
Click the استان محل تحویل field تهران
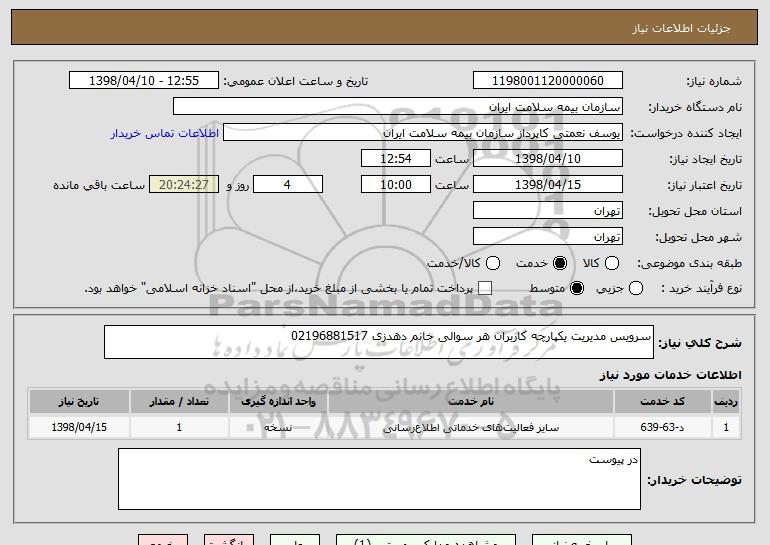pos(548,211)
